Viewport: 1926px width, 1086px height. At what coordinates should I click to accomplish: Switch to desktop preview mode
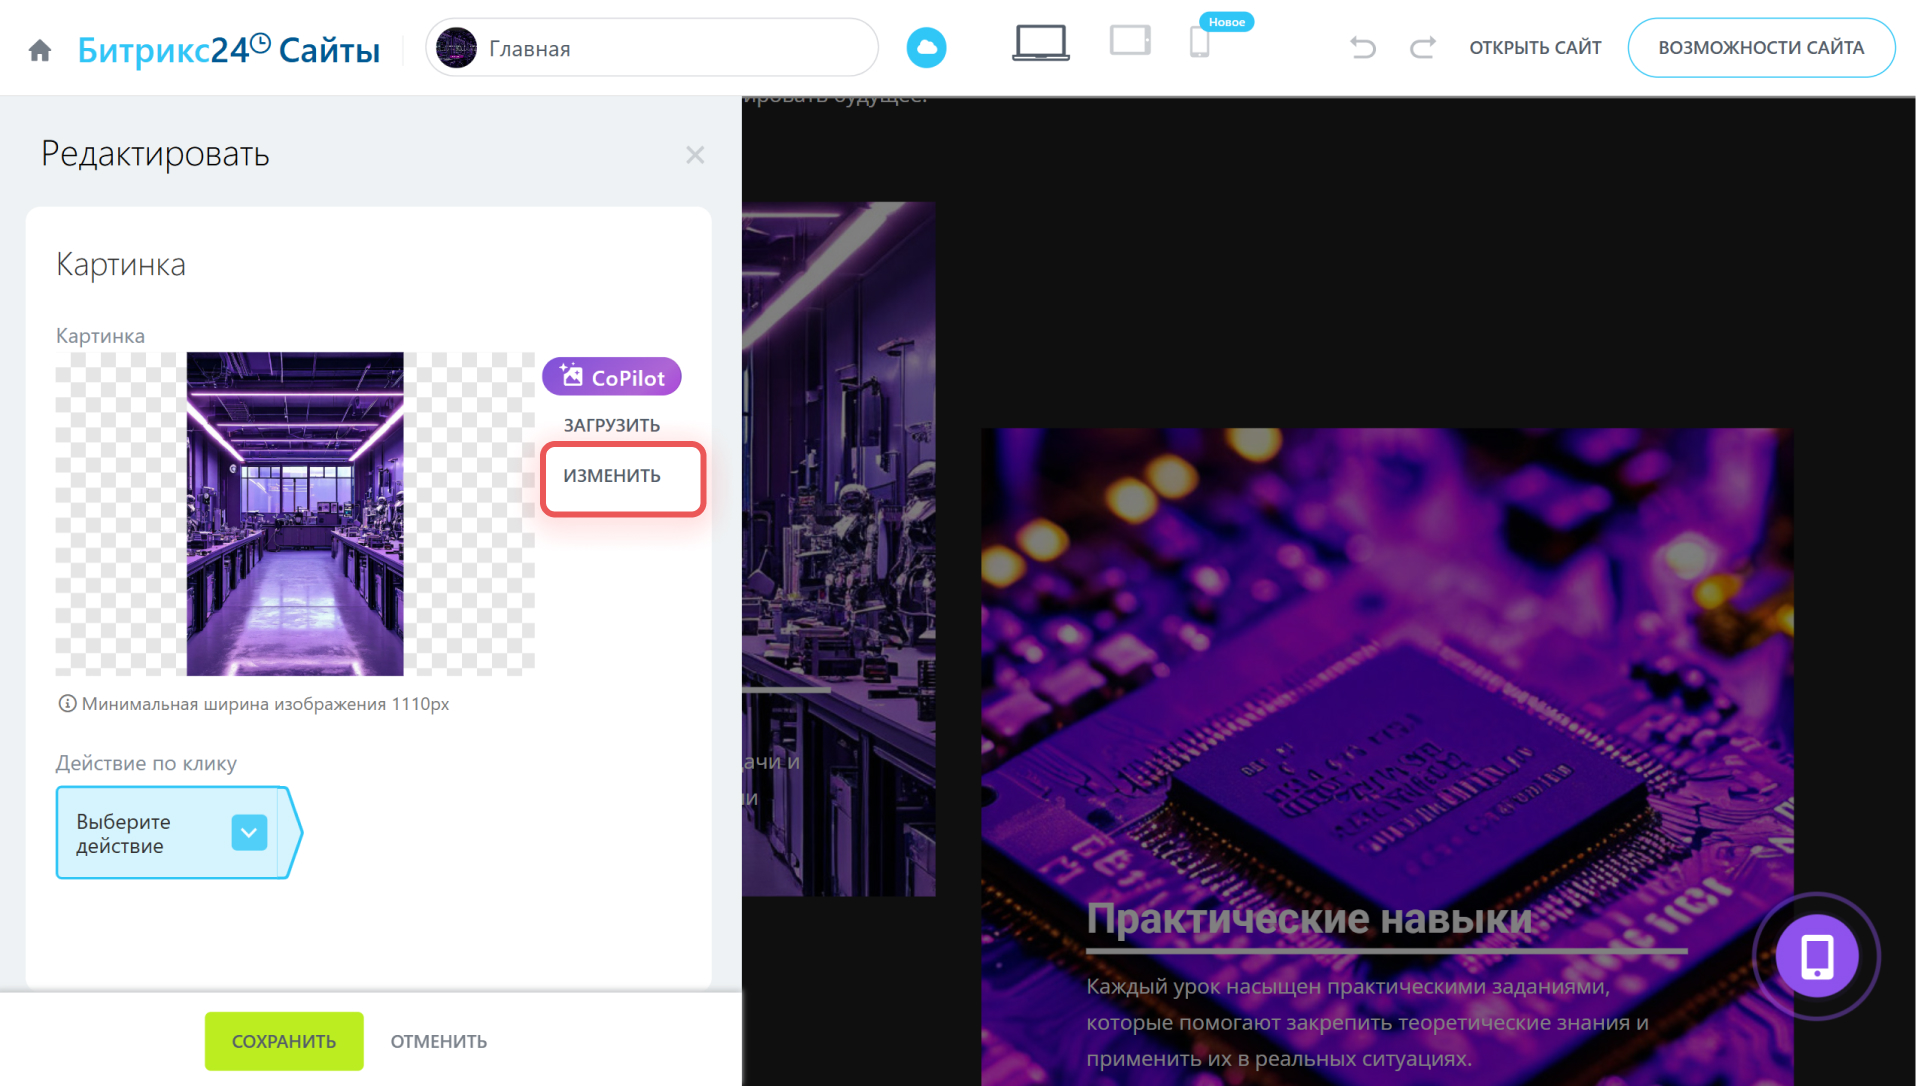1040,43
